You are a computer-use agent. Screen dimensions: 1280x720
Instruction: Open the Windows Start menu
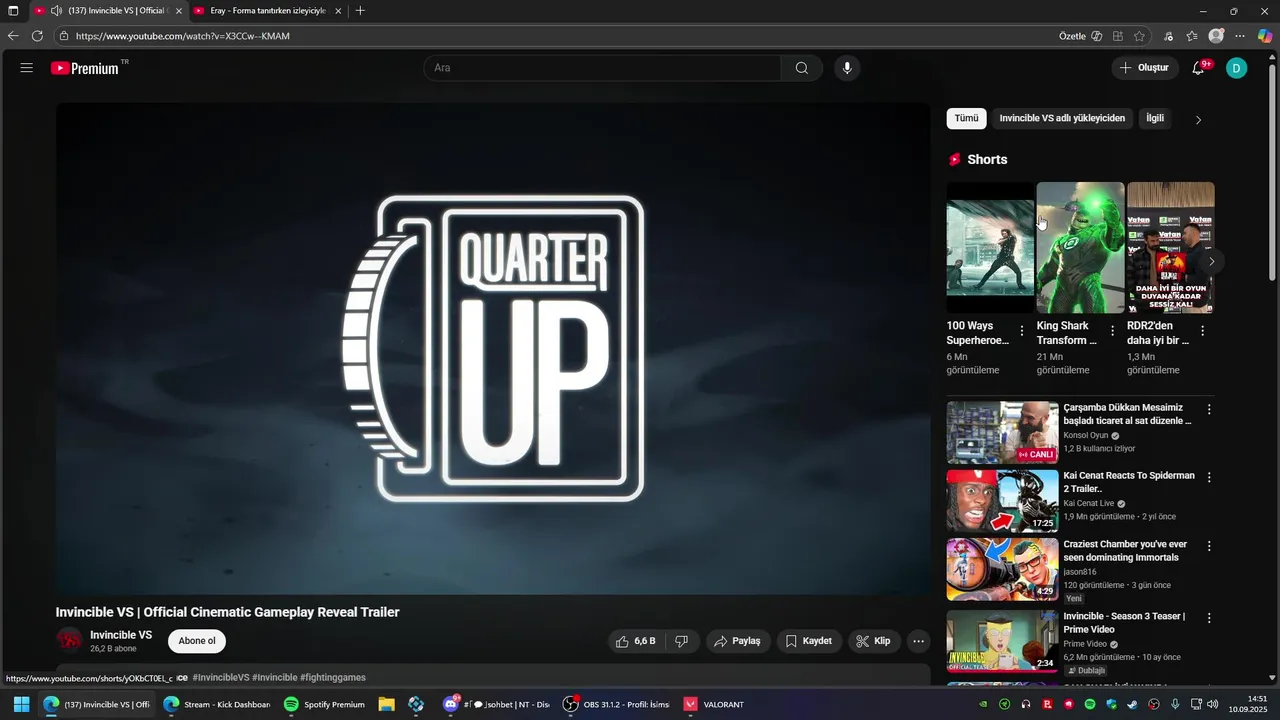pyautogui.click(x=21, y=704)
